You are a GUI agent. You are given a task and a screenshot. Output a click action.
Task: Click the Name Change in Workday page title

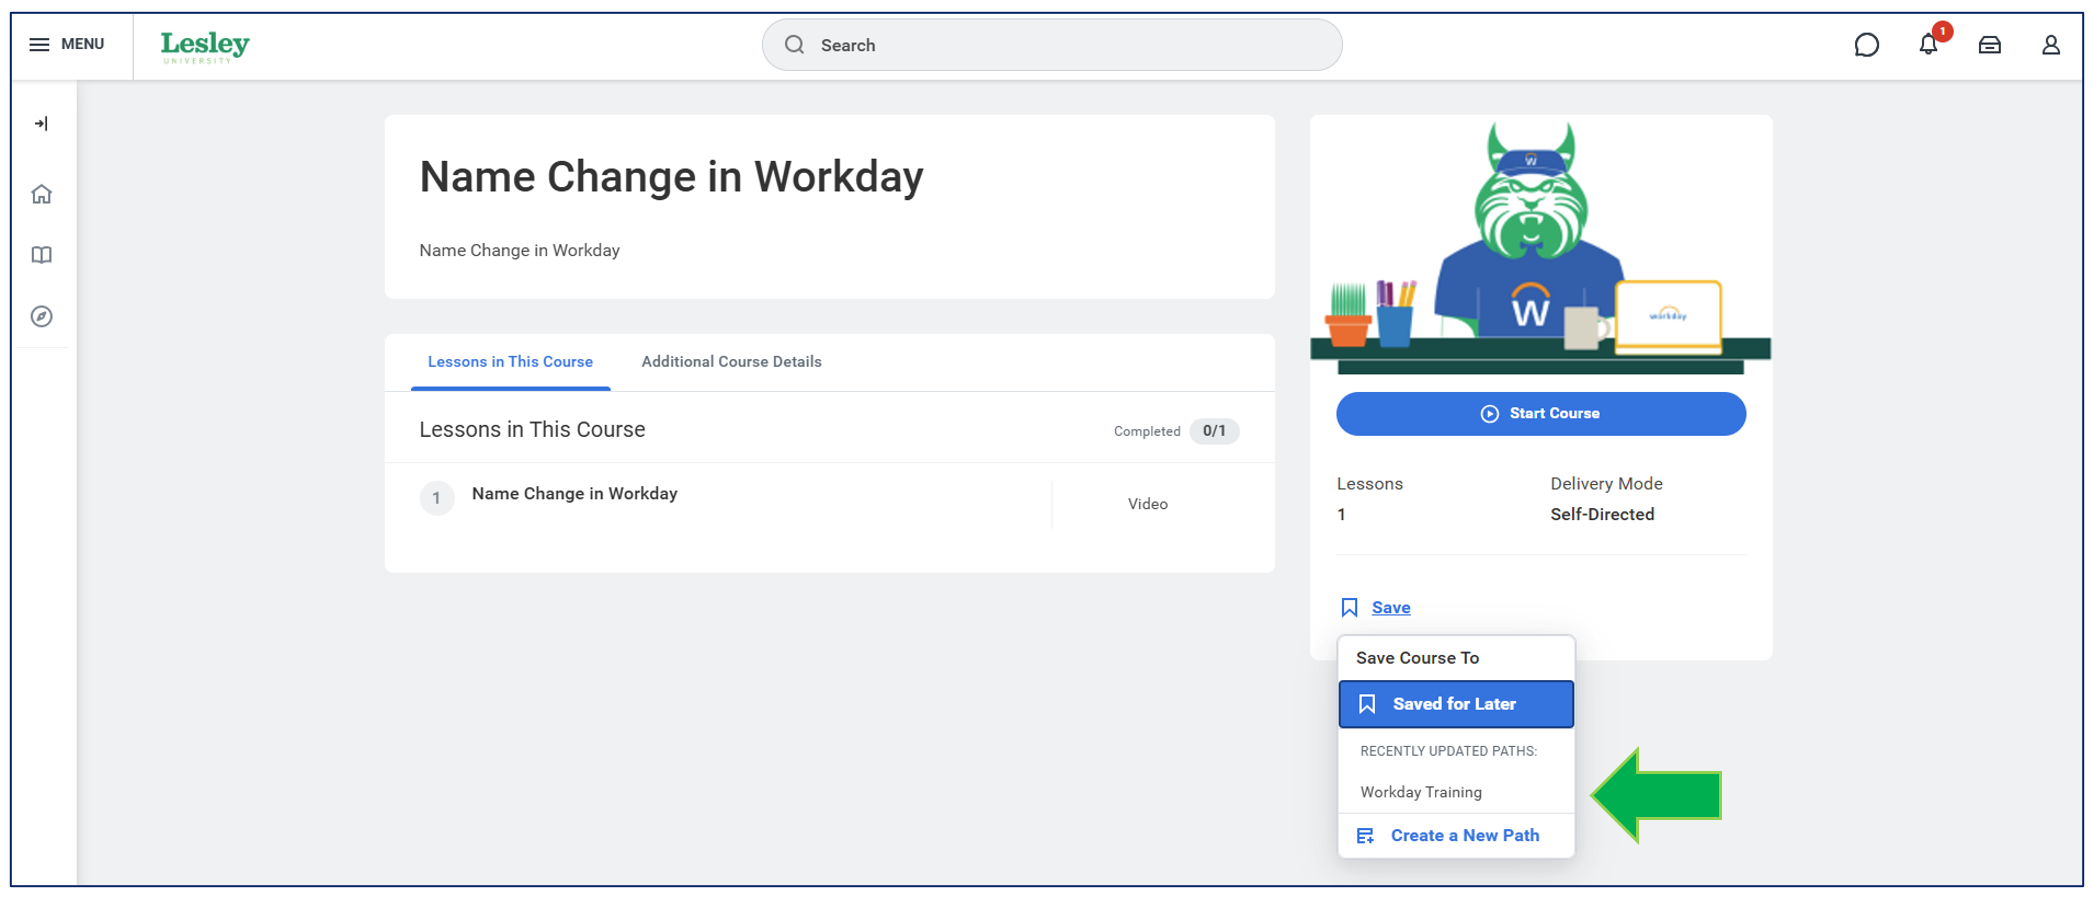coord(671,177)
